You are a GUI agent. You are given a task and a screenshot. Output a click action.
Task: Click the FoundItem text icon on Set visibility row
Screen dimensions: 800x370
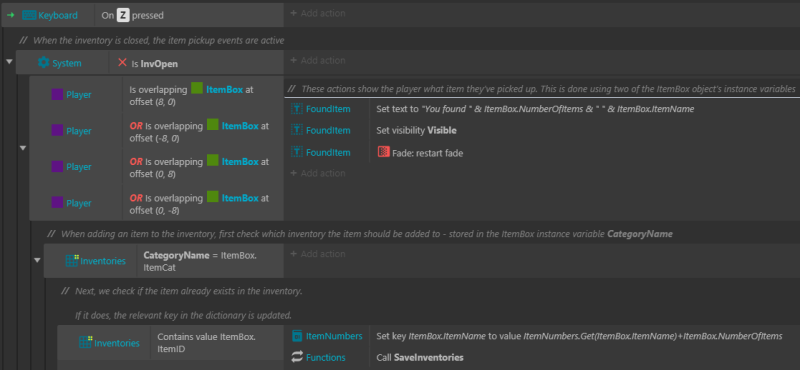(297, 130)
